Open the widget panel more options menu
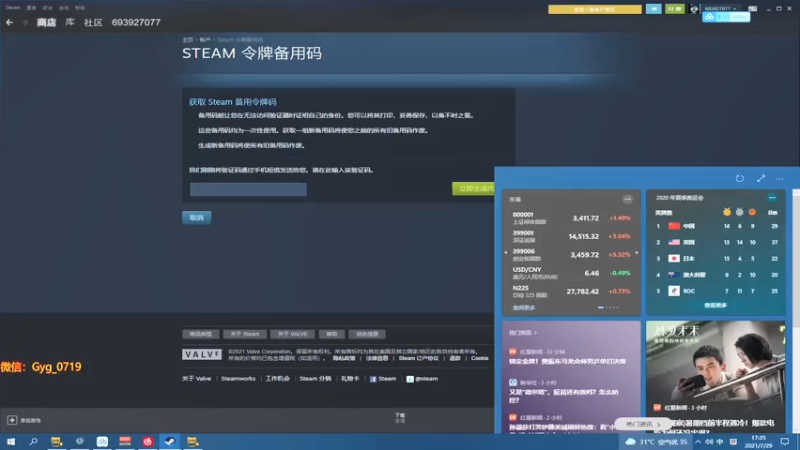Screen dimensions: 800x450 (780, 179)
